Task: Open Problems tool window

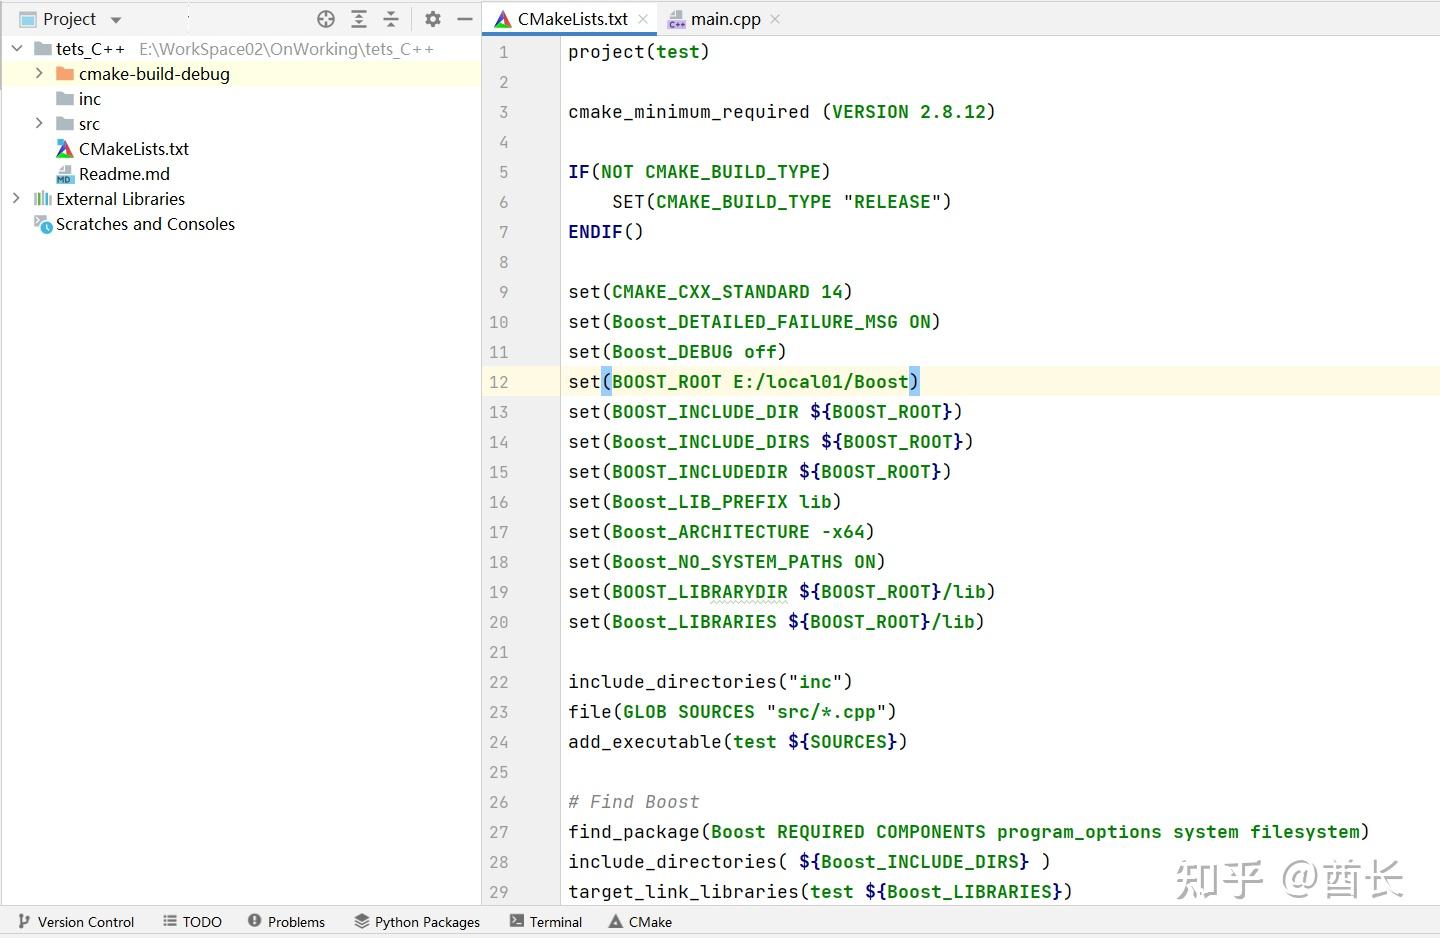Action: coord(286,922)
